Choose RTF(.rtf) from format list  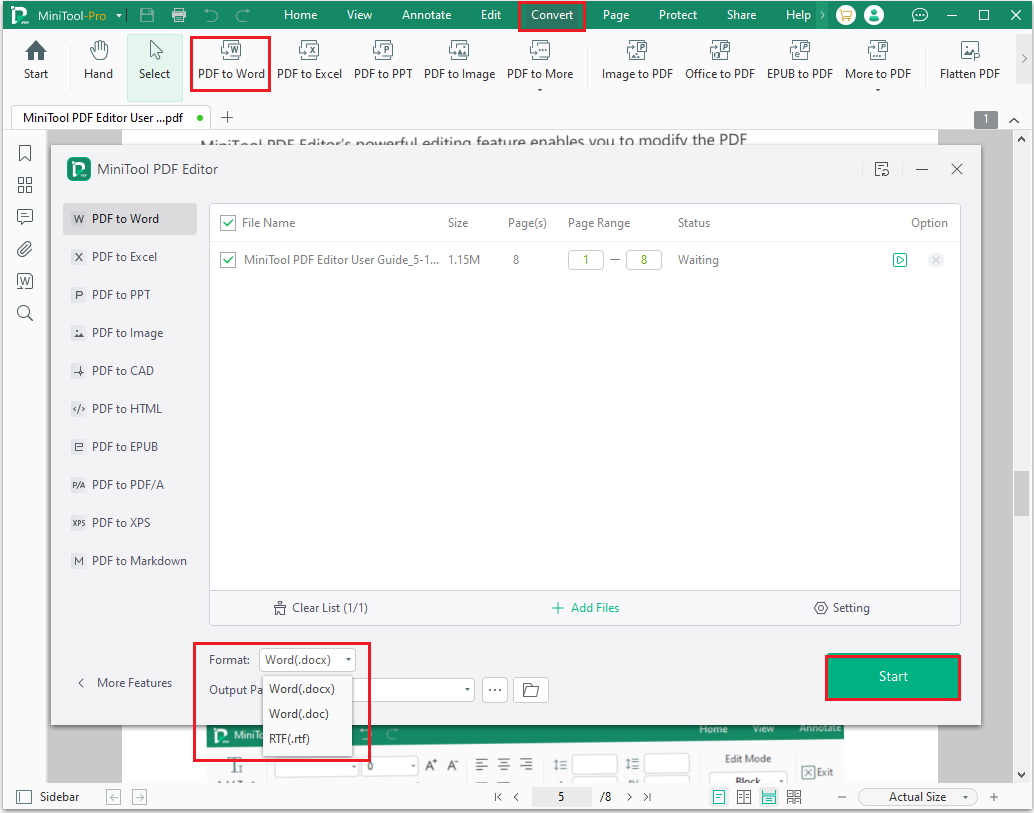coord(307,738)
